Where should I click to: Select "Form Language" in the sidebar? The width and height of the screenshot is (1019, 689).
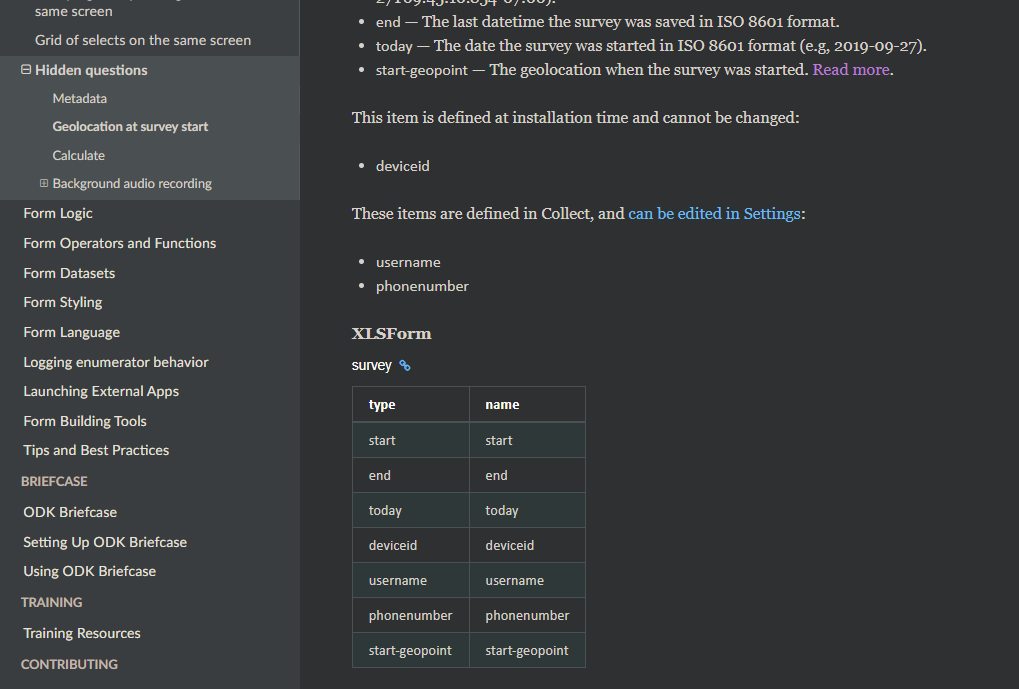point(73,332)
